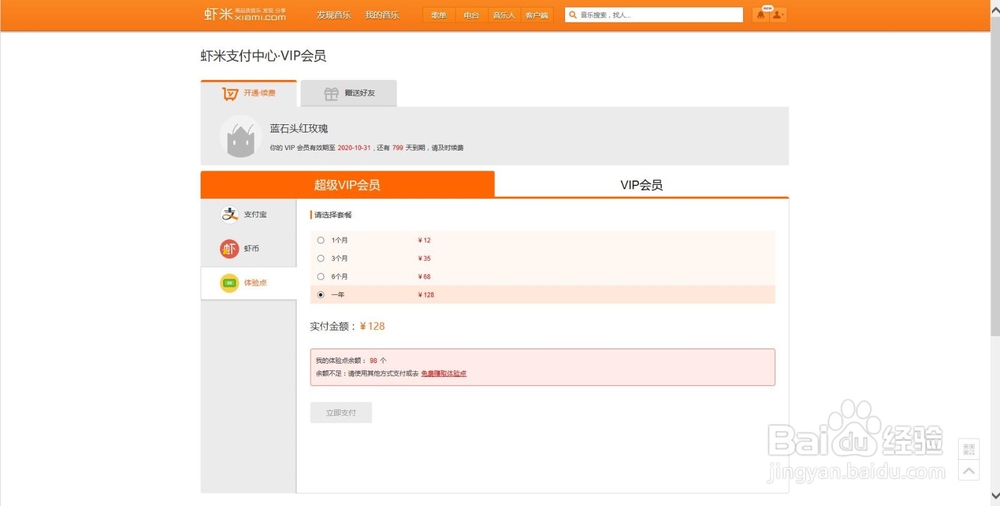The width and height of the screenshot is (1000, 506).
Task: Click the 立即支付 button
Action: coord(341,413)
